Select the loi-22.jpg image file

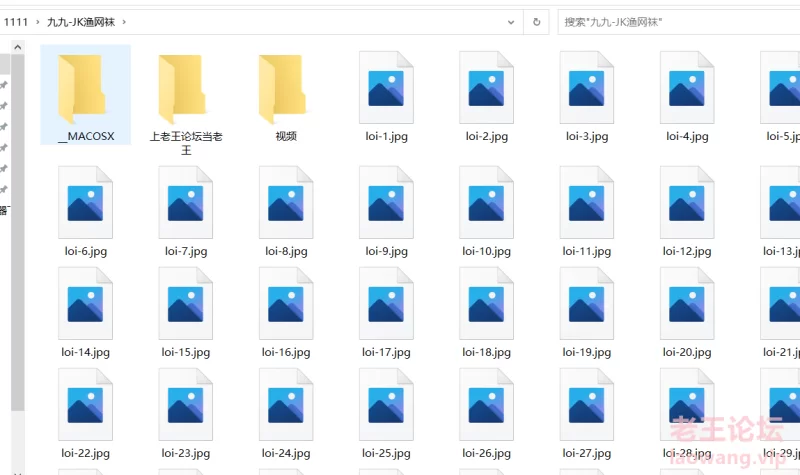pos(85,412)
